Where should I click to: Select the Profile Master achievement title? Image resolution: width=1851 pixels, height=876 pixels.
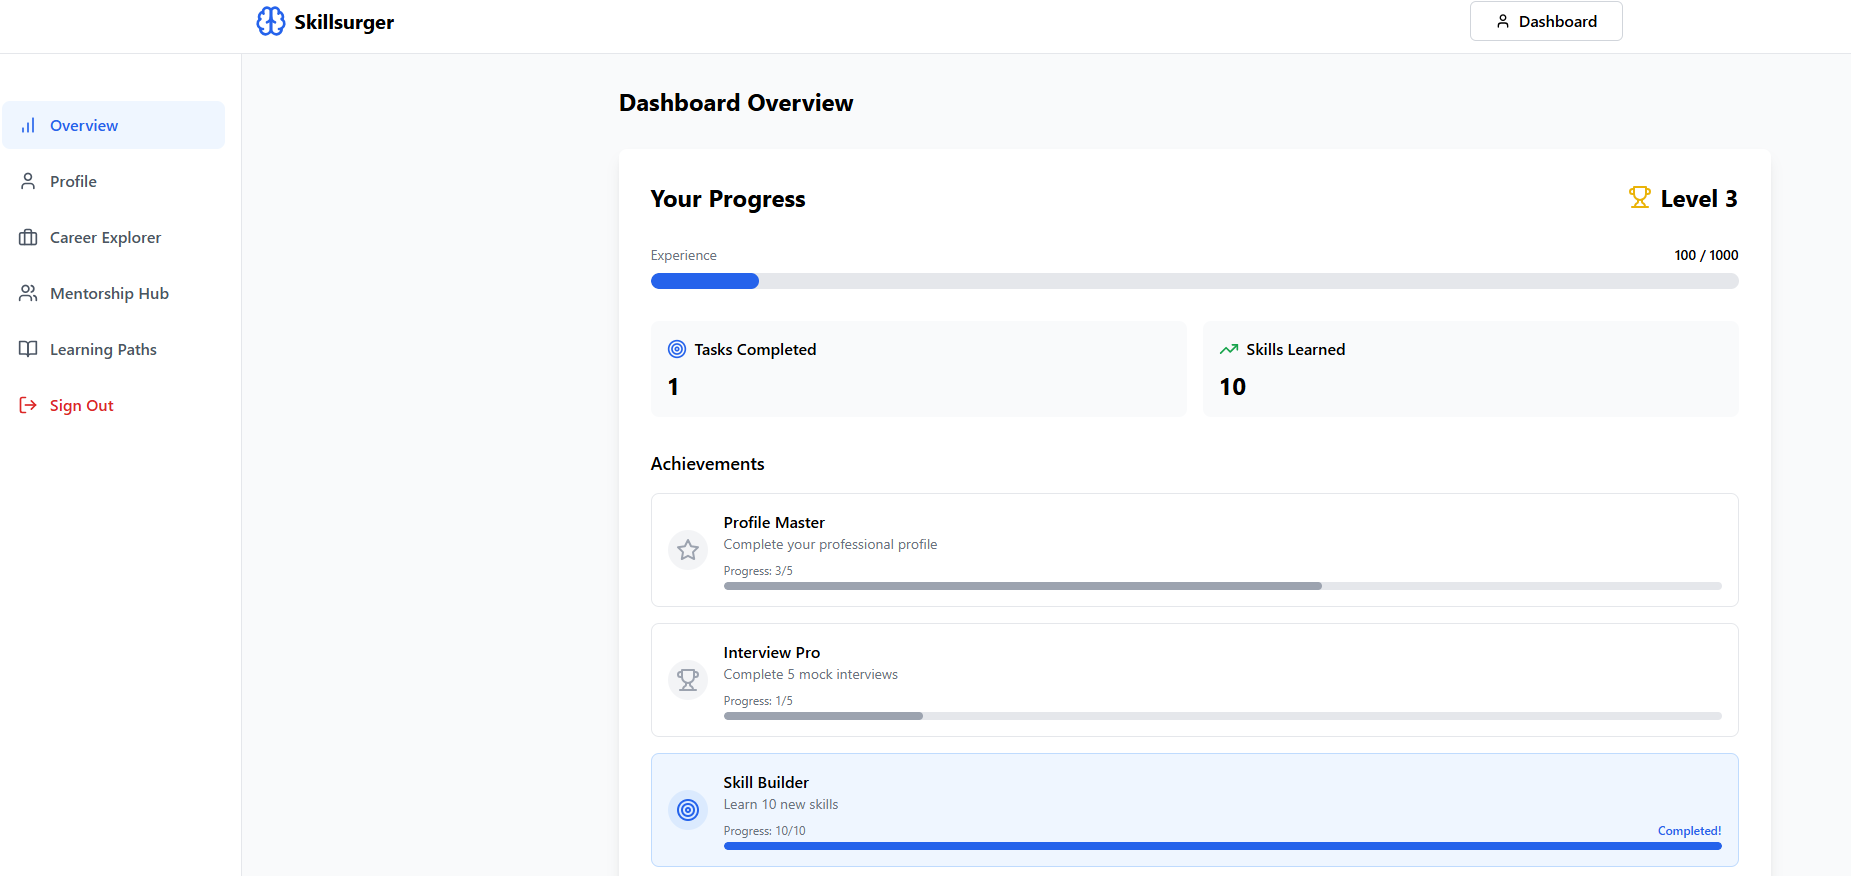774,522
